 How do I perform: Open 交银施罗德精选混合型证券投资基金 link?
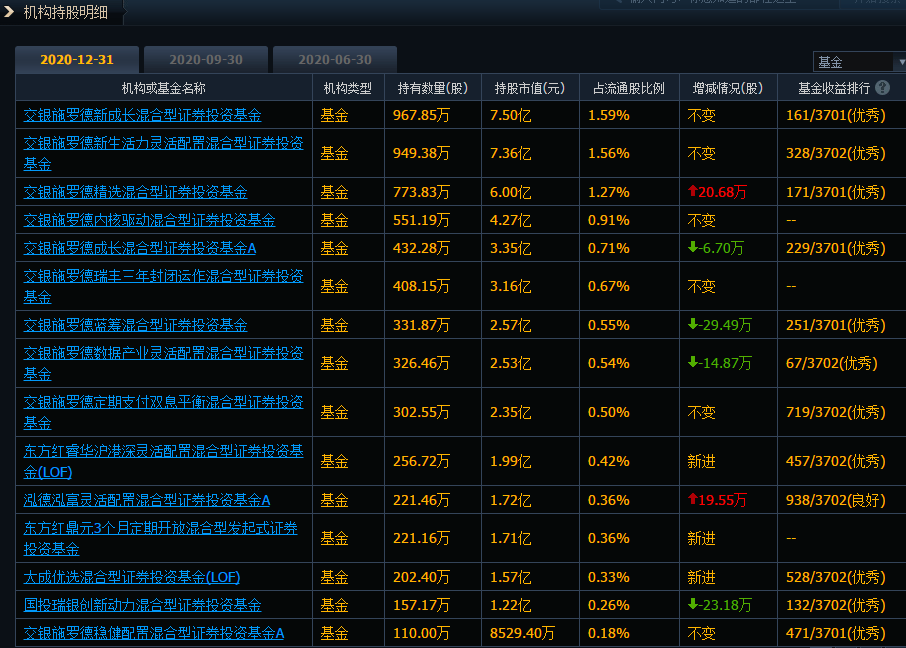click(x=135, y=192)
